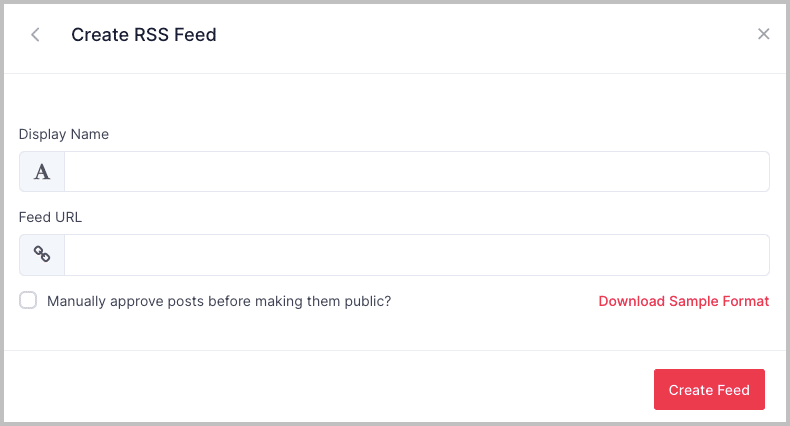Click the 'Manually approve posts' label text

pyautogui.click(x=218, y=301)
